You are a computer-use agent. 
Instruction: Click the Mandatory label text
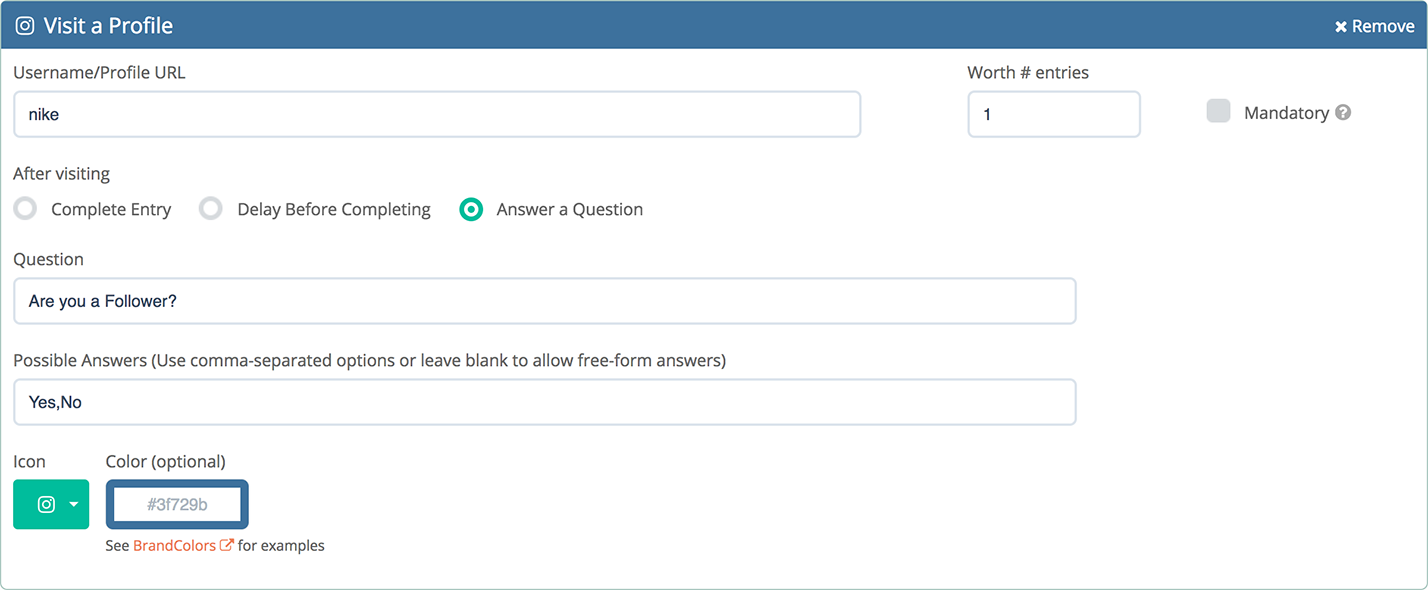click(1286, 113)
